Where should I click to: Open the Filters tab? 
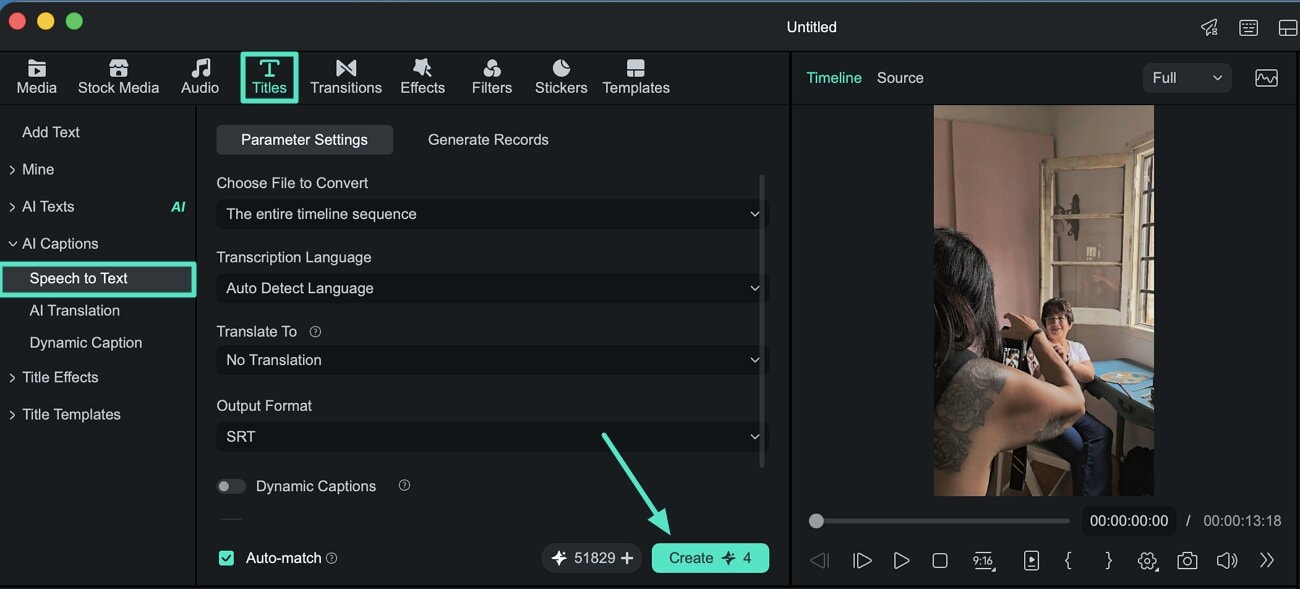492,77
